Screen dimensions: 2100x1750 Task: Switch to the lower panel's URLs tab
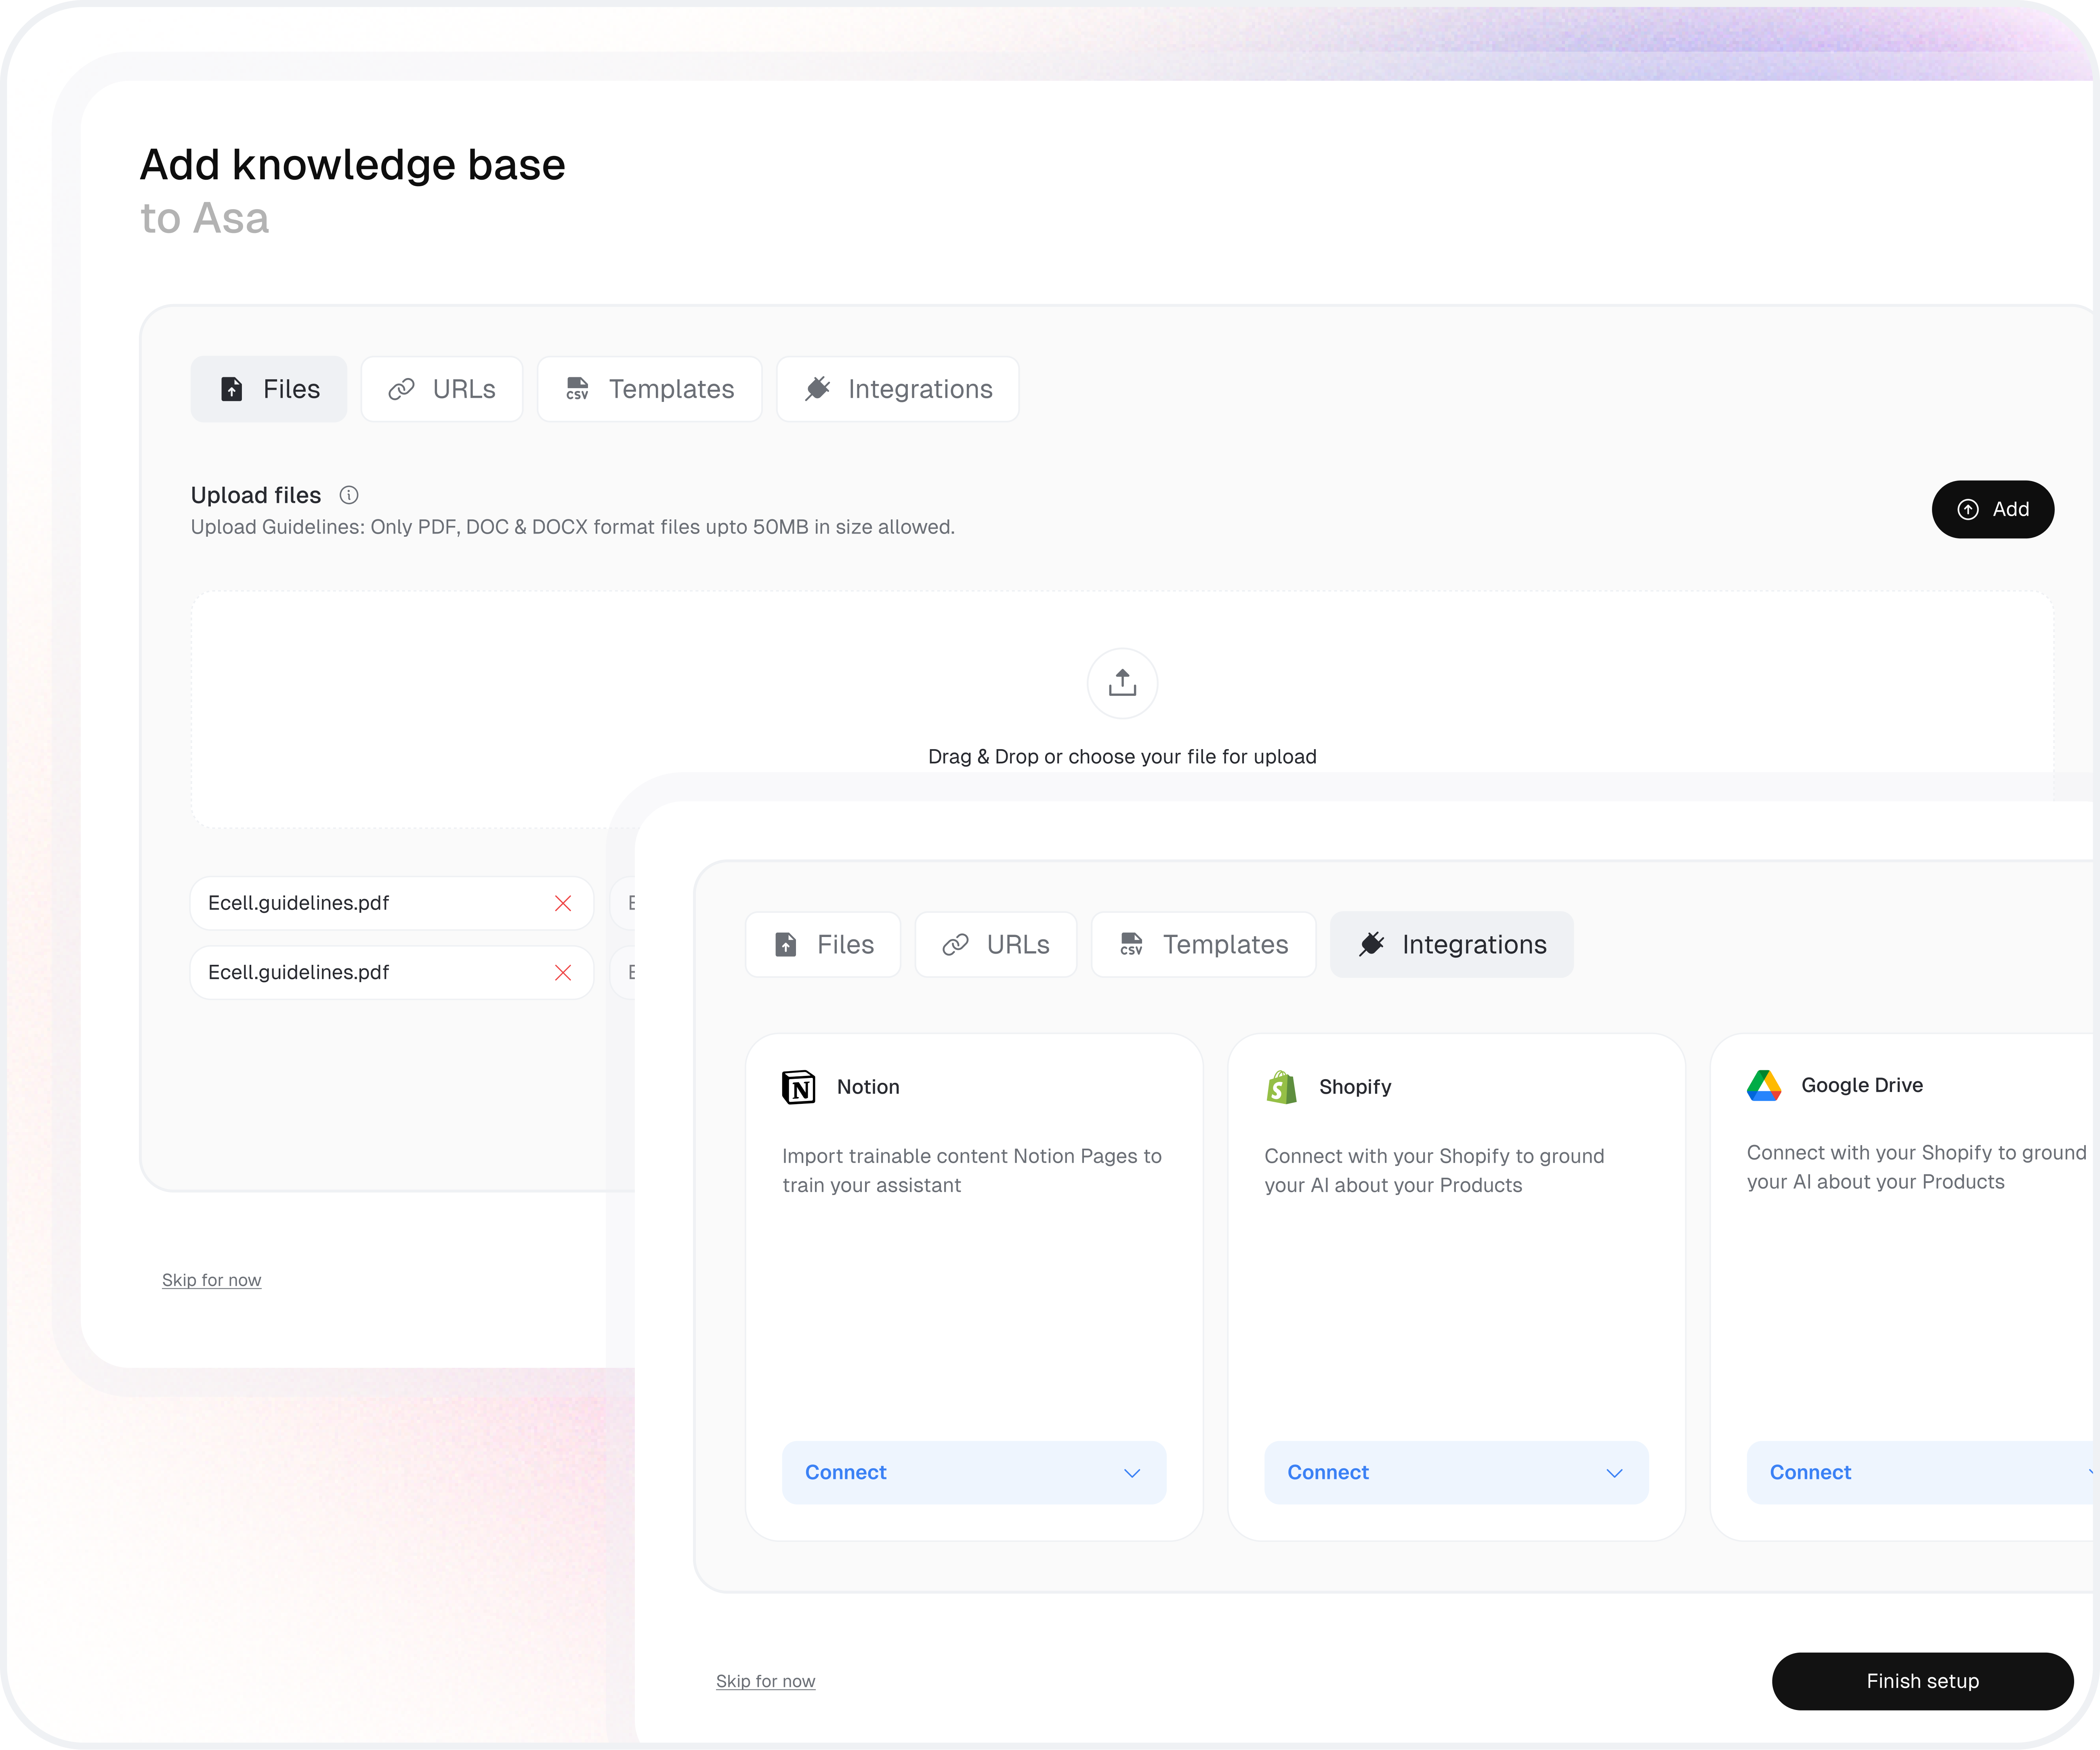tap(996, 944)
